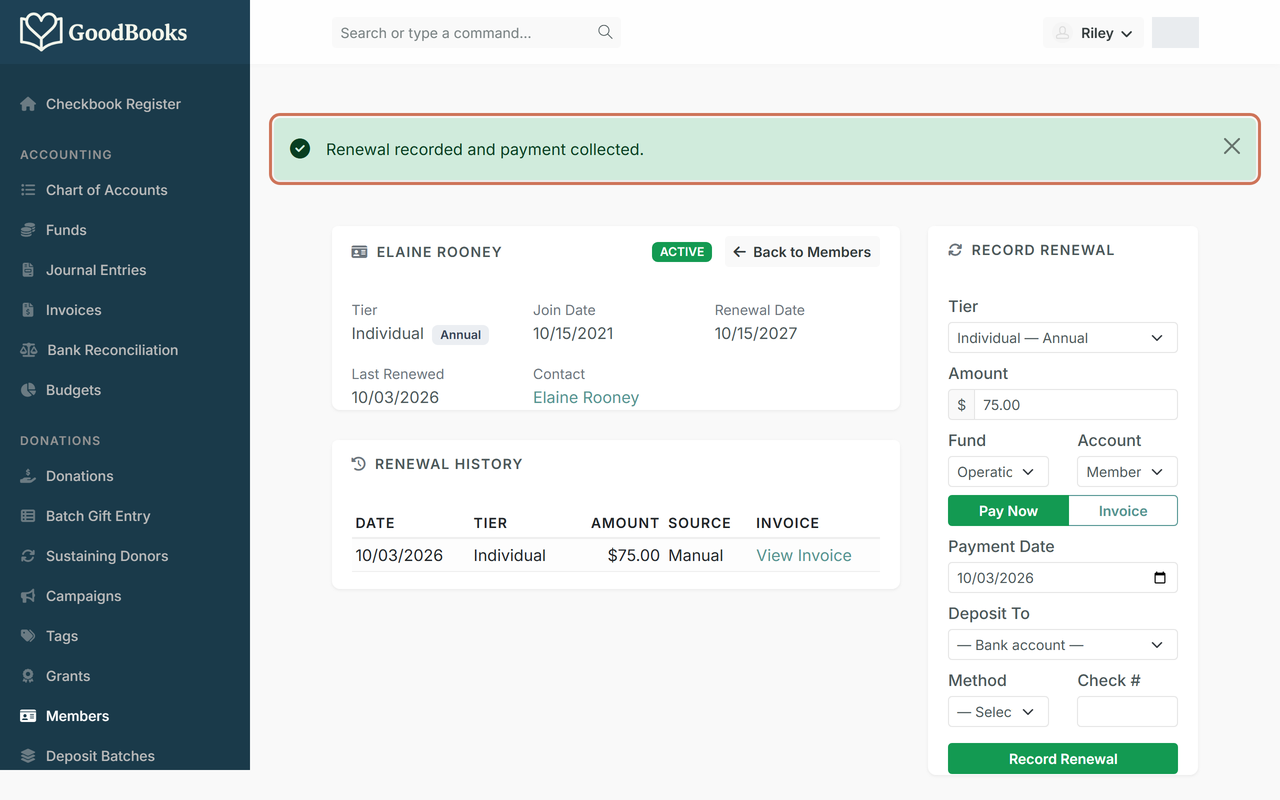The image size is (1280, 800).
Task: Focus the search or command box
Action: [x=476, y=33]
